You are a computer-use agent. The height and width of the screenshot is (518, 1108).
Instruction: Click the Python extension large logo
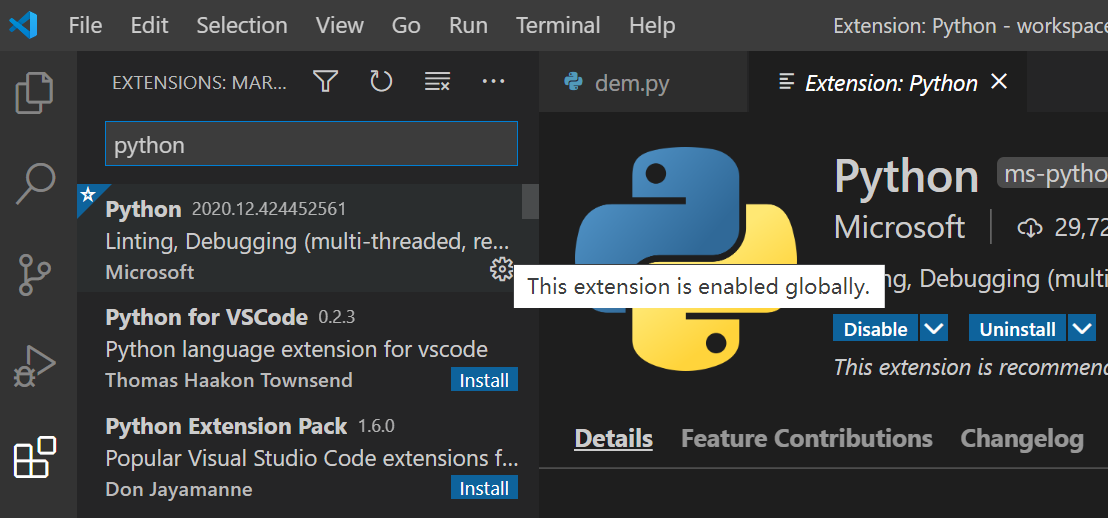point(685,259)
